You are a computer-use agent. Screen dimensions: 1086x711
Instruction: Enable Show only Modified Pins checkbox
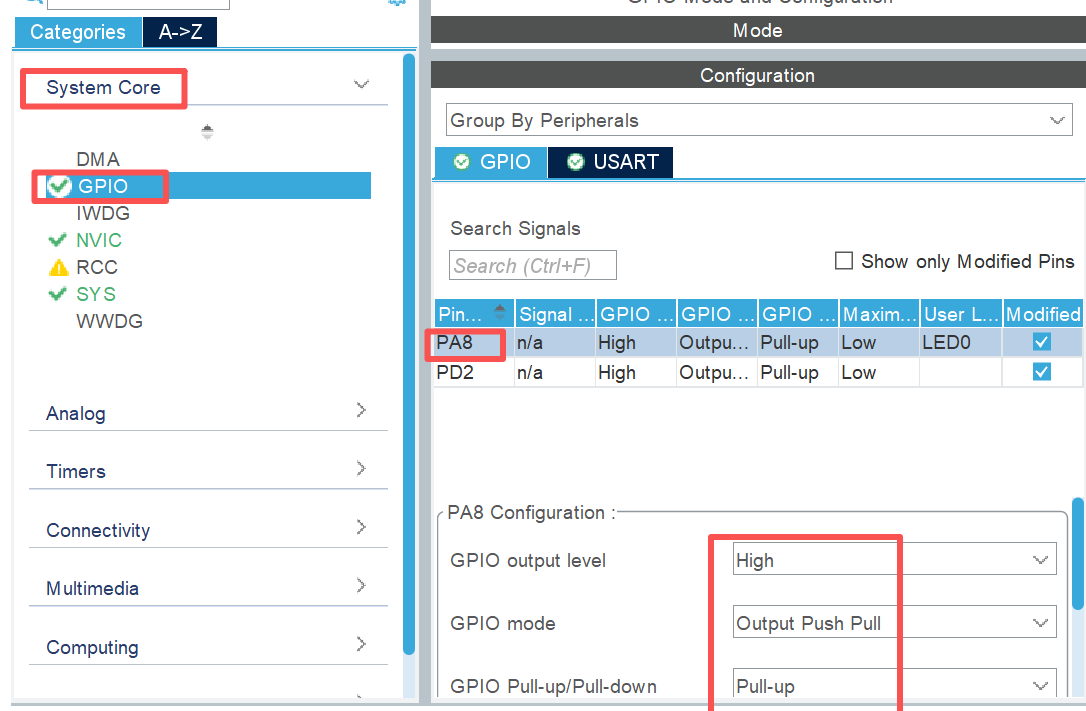click(x=844, y=261)
